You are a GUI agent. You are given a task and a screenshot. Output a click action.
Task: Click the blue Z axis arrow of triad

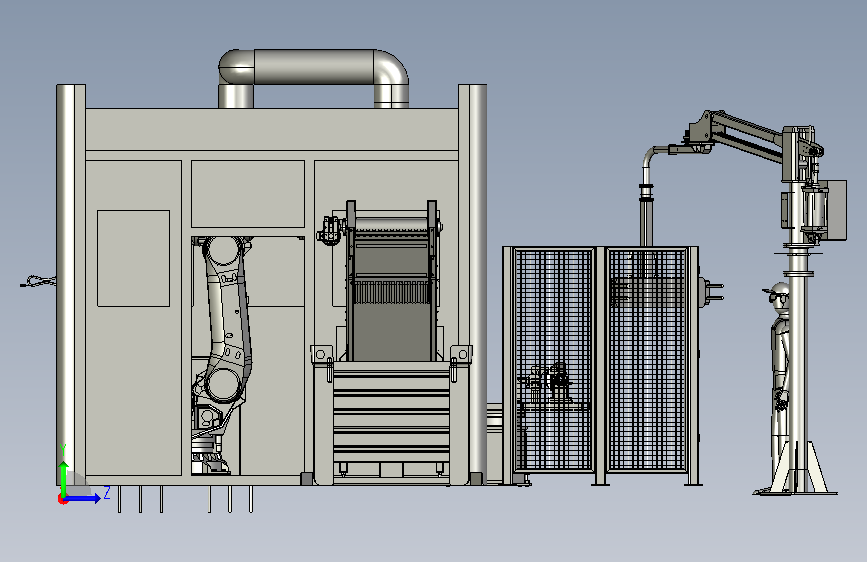pos(83,498)
